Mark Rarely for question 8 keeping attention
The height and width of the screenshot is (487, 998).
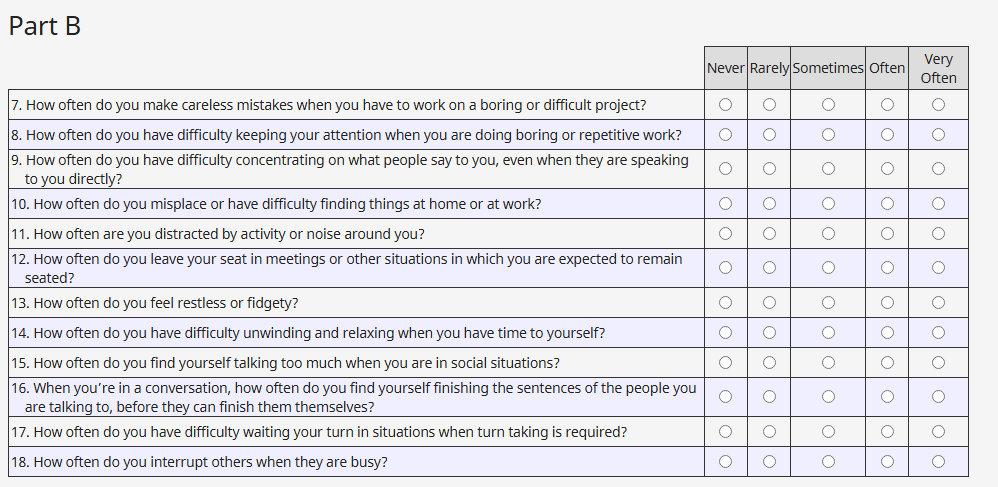[769, 134]
